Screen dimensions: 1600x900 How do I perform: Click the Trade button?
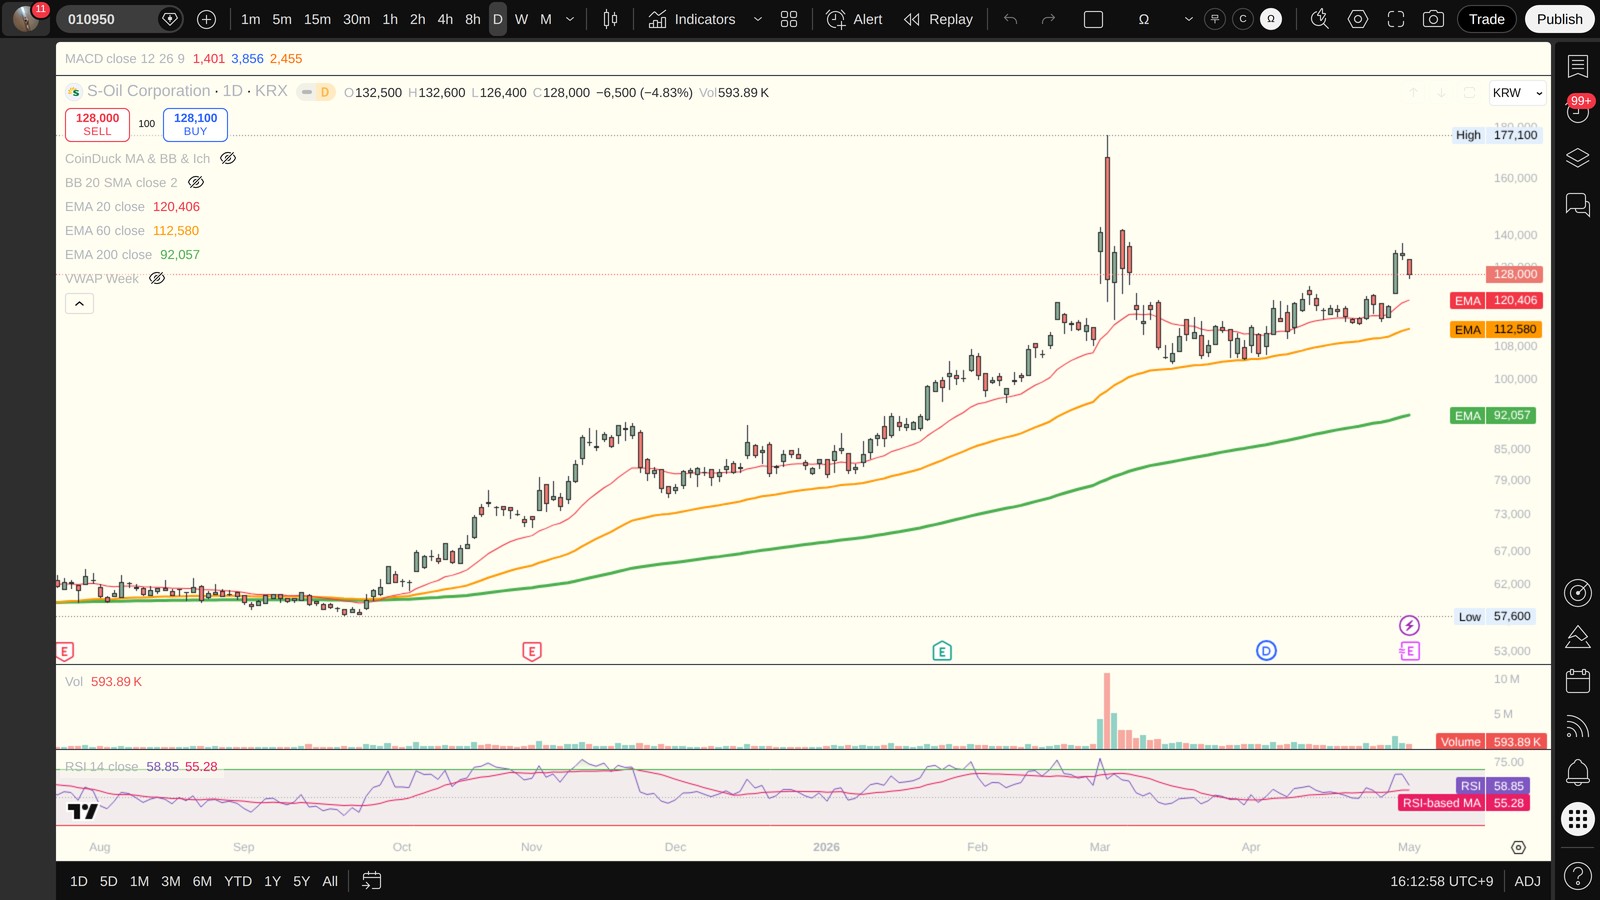(x=1486, y=19)
